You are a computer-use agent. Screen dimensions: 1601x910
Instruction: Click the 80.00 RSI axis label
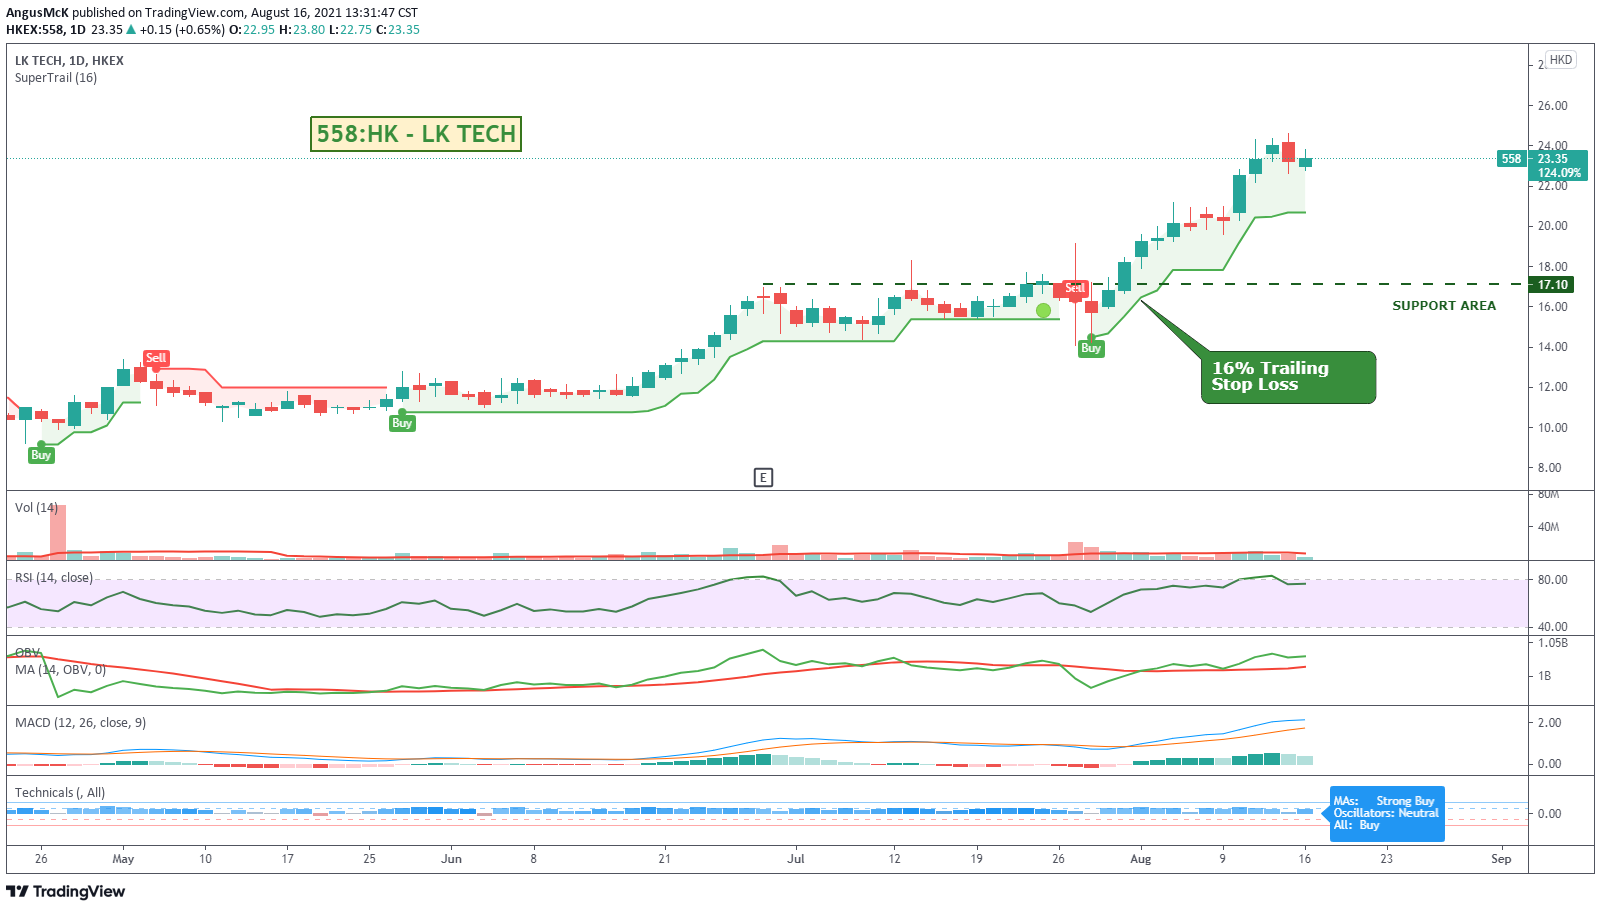click(1553, 580)
